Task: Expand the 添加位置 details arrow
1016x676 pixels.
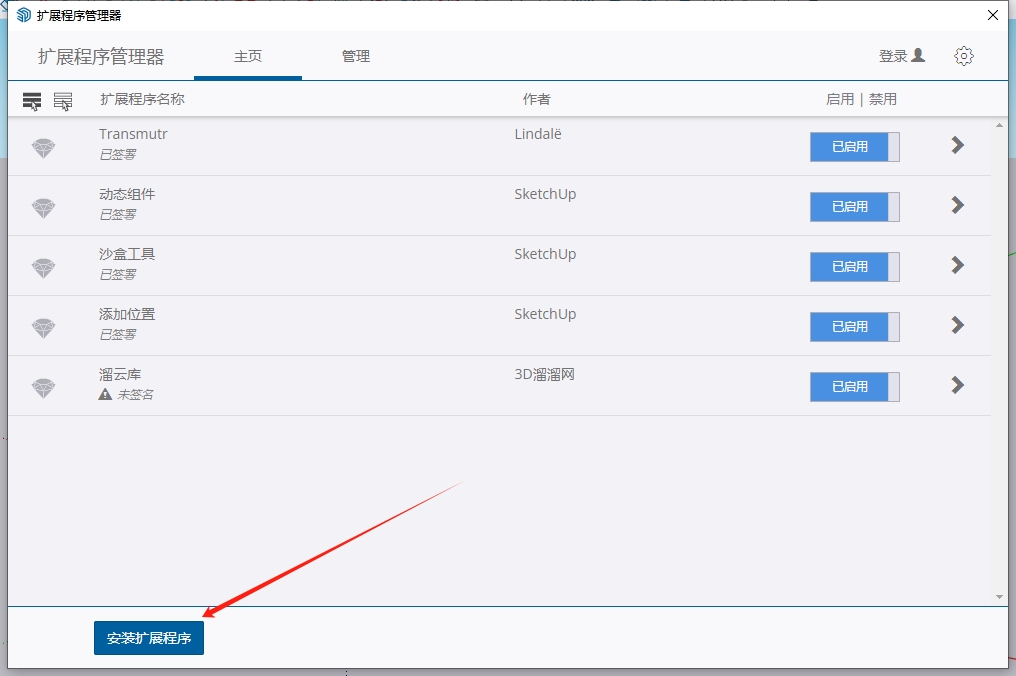Action: [x=957, y=325]
